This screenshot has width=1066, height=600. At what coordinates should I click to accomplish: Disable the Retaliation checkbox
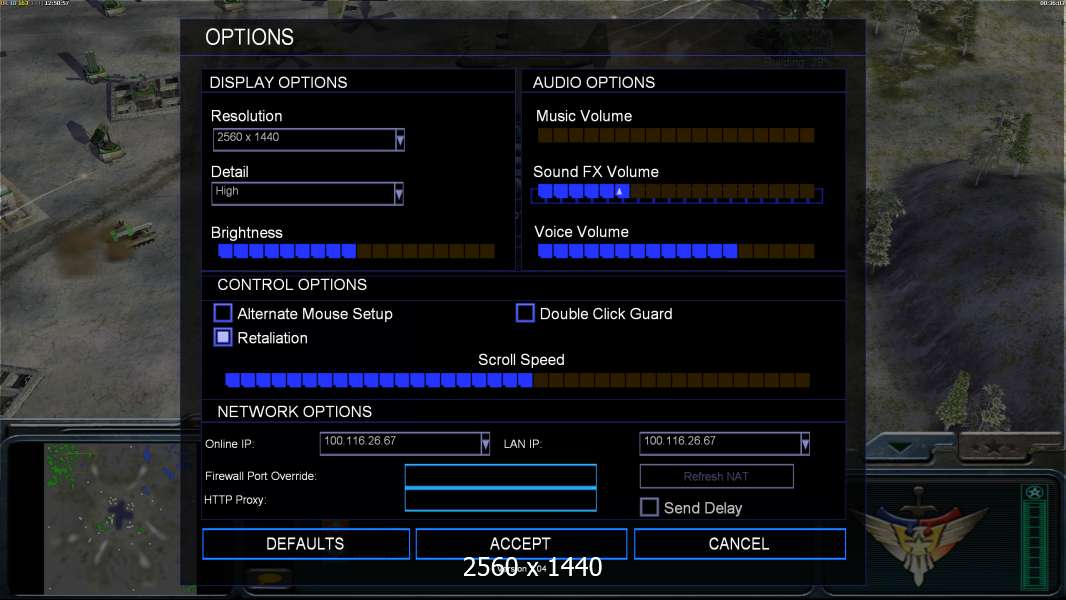(x=223, y=337)
